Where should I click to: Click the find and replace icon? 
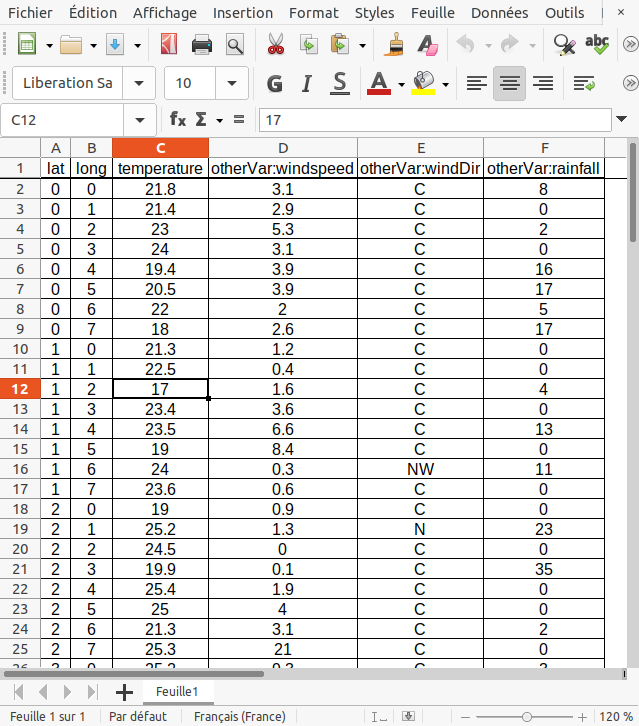(564, 45)
